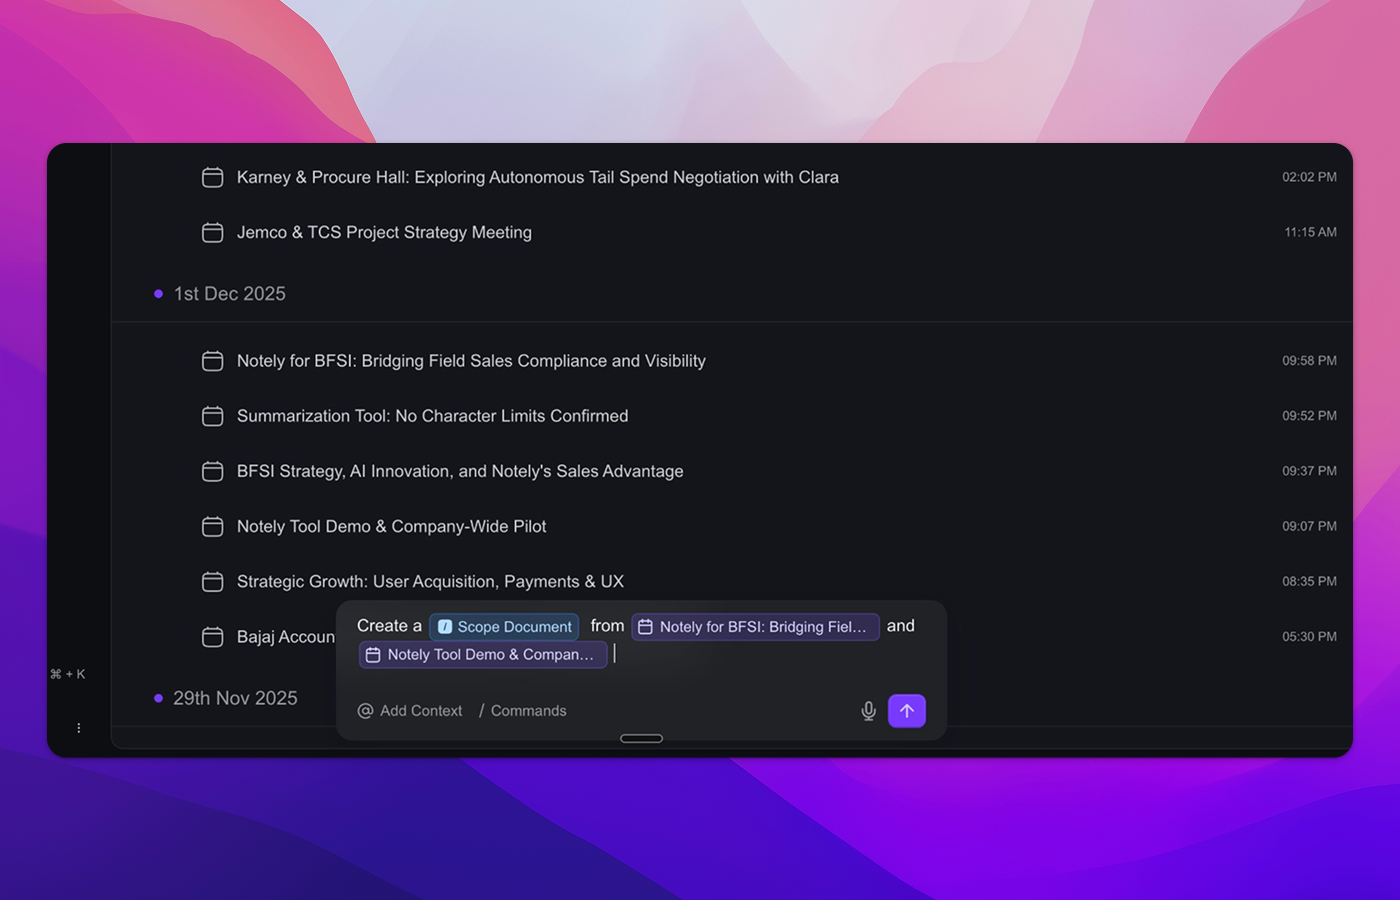Click the calendar icon beside "Karney & Procure Hall" meeting

point(212,176)
